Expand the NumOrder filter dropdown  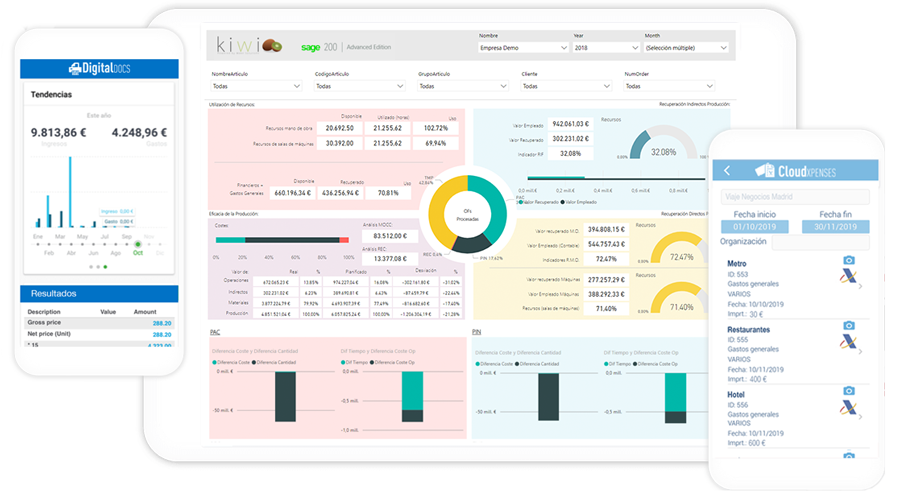[669, 86]
